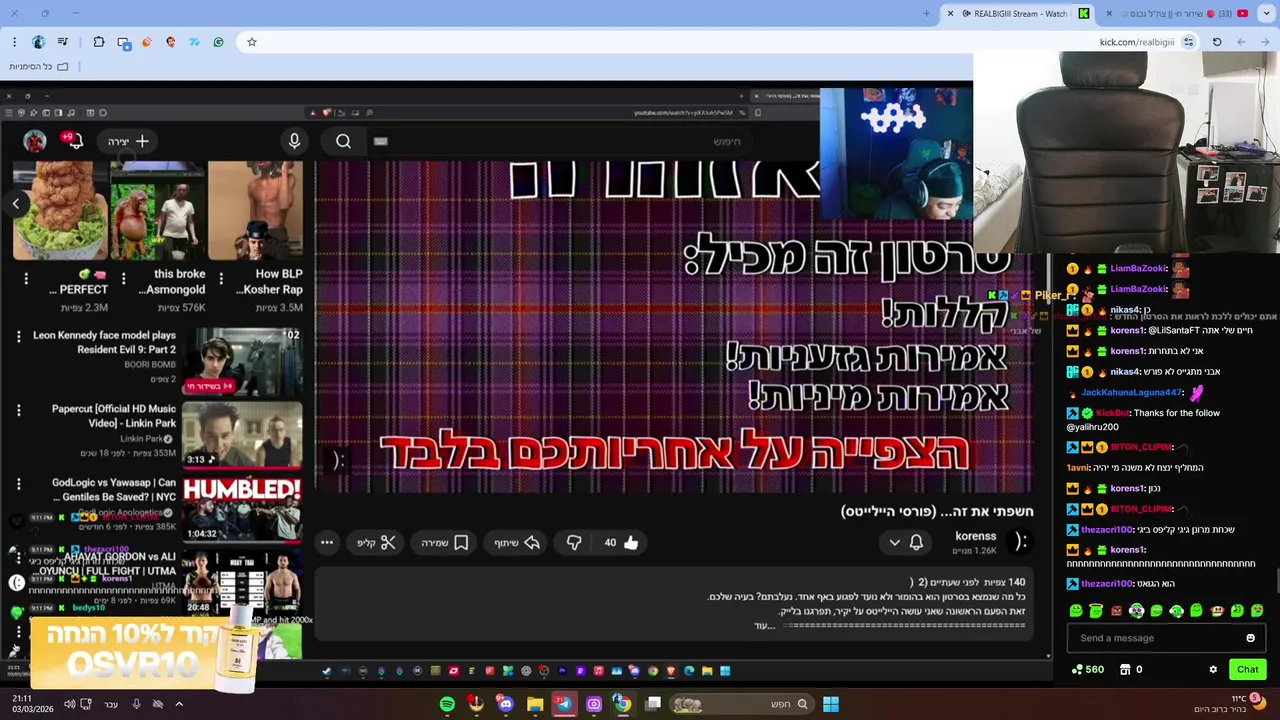
Task: Open menu for GodLogic vs Yawasap video
Action: (x=18, y=483)
